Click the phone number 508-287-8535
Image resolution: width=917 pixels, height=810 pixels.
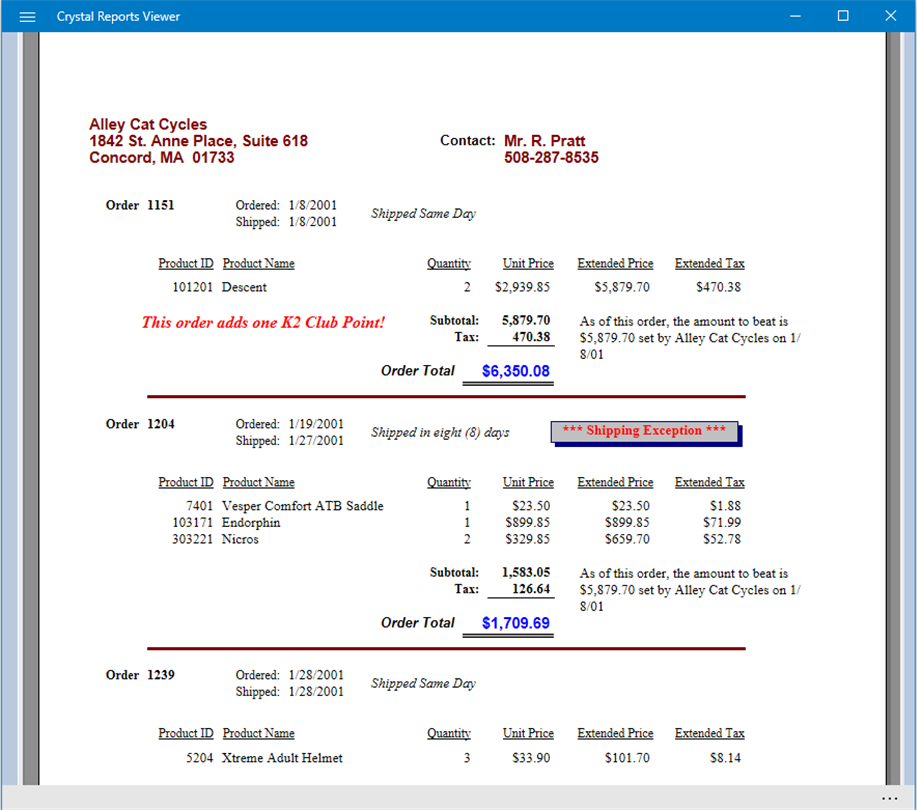coord(551,158)
